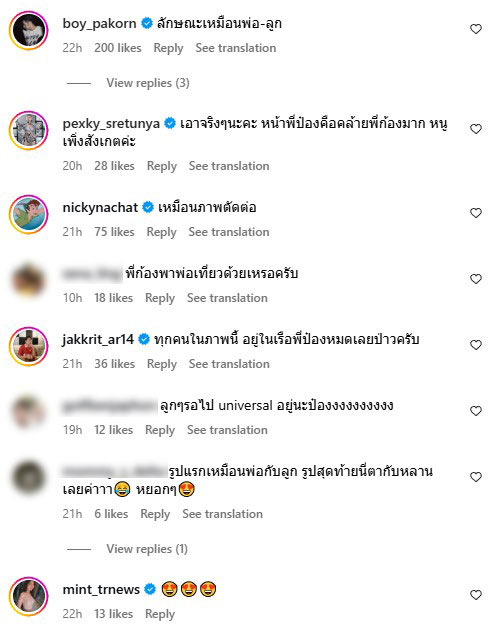Open the pexky_sretunya username link
This screenshot has height=625, width=493.
point(111,124)
